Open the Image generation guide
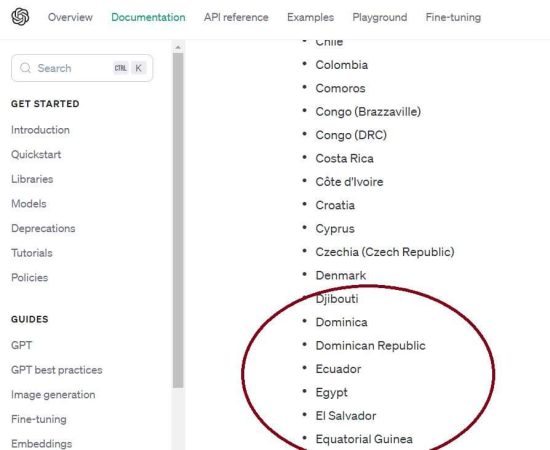 pos(53,395)
